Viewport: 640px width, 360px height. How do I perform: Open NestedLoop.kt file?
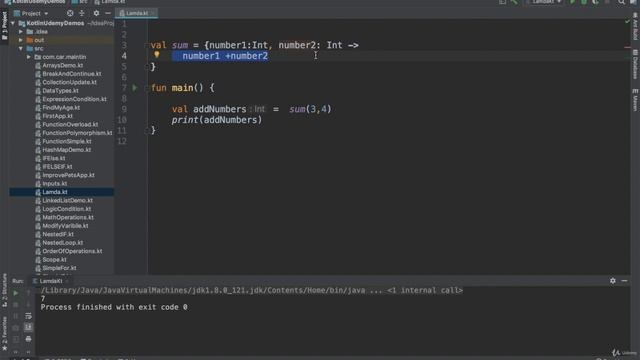pos(62,242)
